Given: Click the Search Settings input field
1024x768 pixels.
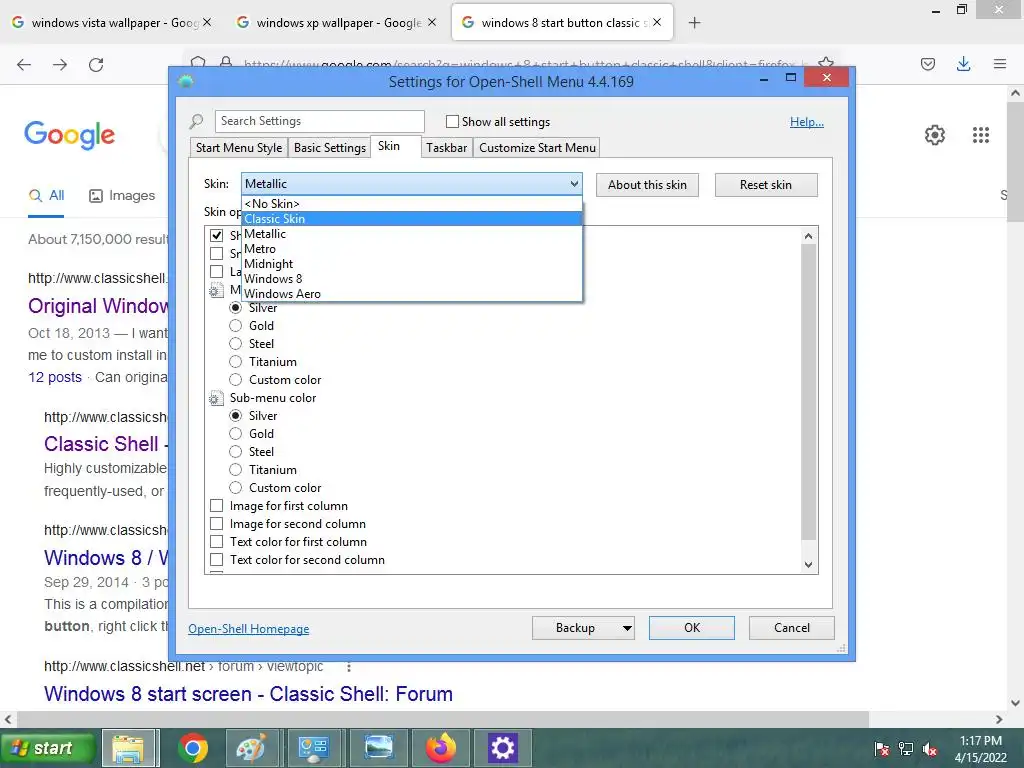Looking at the screenshot, I should [x=320, y=121].
